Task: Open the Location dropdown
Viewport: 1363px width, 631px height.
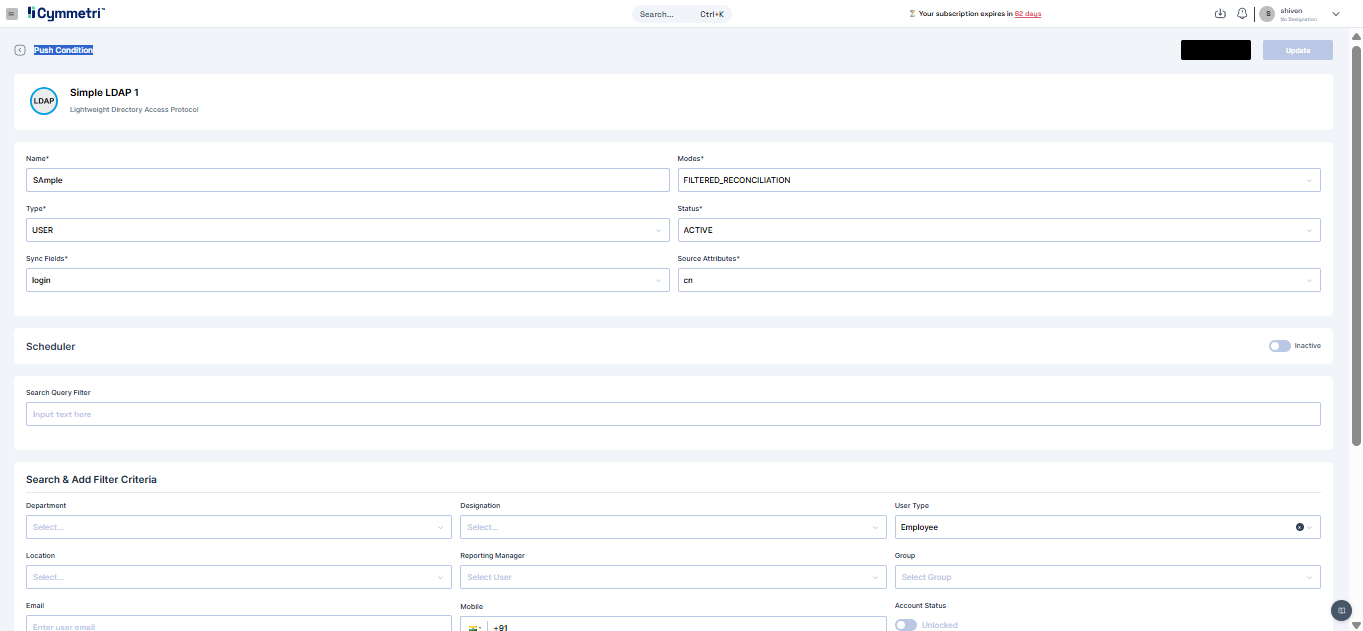Action: pyautogui.click(x=239, y=577)
